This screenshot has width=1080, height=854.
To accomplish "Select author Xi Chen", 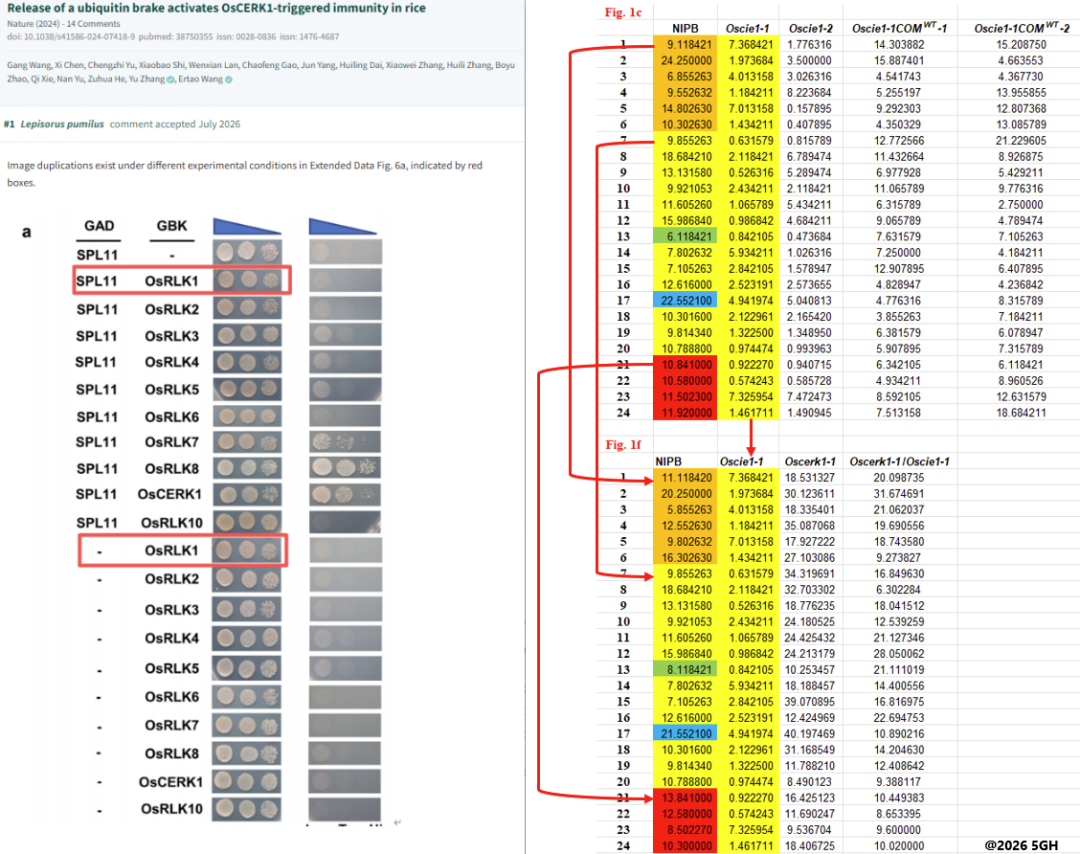I will click(69, 65).
